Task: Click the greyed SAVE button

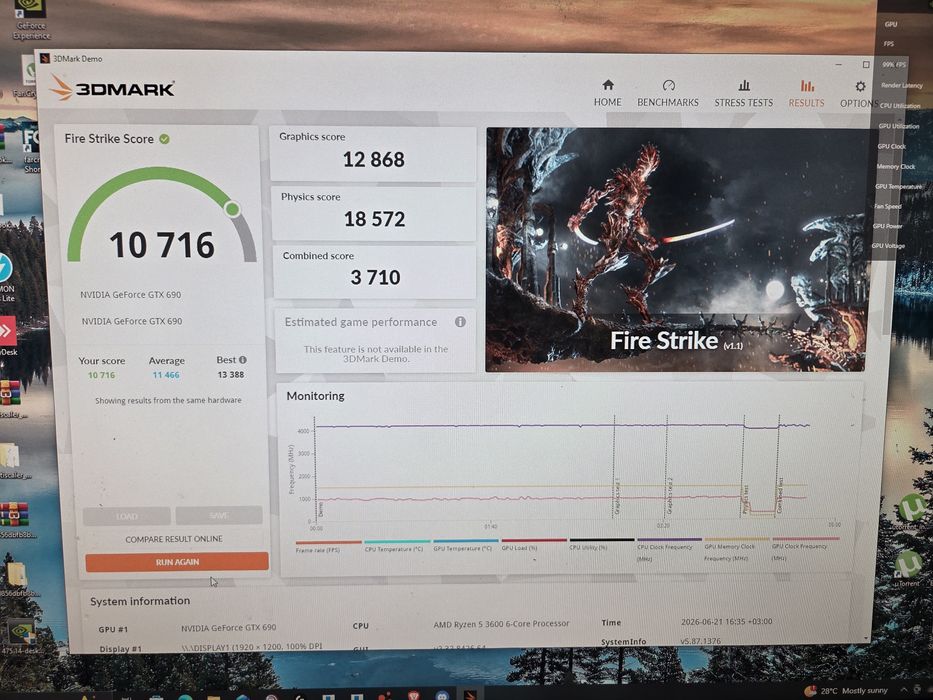Action: click(218, 515)
